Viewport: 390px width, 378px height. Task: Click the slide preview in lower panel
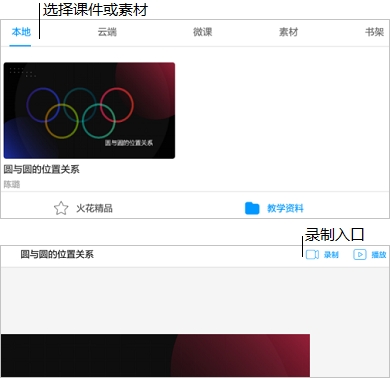pyautogui.click(x=155, y=355)
